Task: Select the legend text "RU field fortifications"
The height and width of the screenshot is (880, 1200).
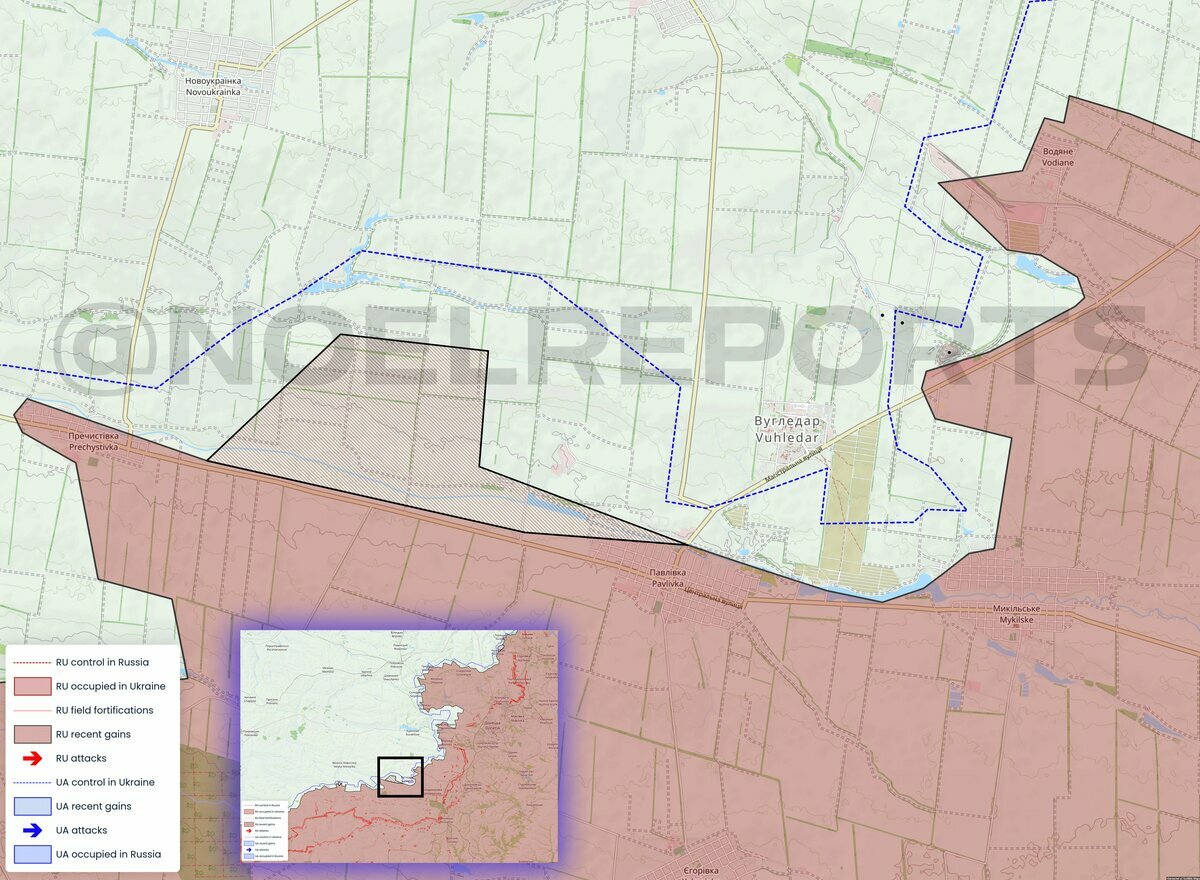Action: click(105, 710)
